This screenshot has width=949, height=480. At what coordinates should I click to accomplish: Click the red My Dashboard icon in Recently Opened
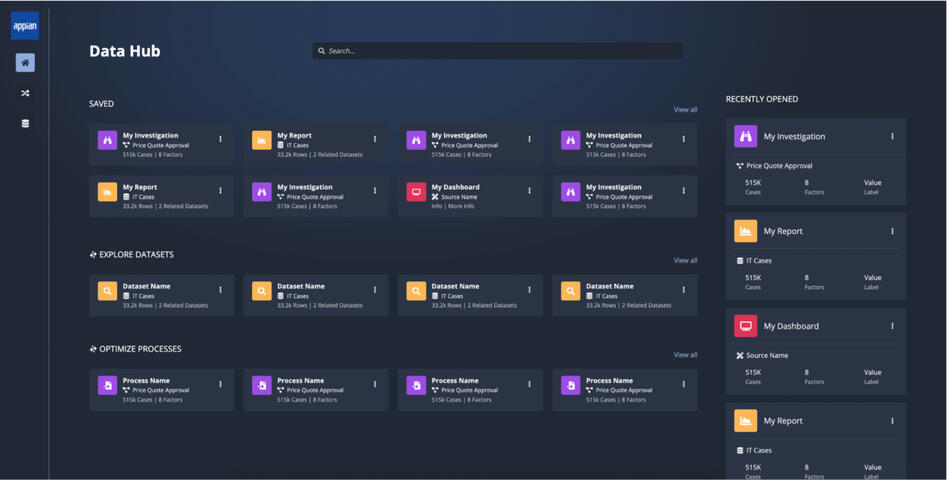point(745,326)
